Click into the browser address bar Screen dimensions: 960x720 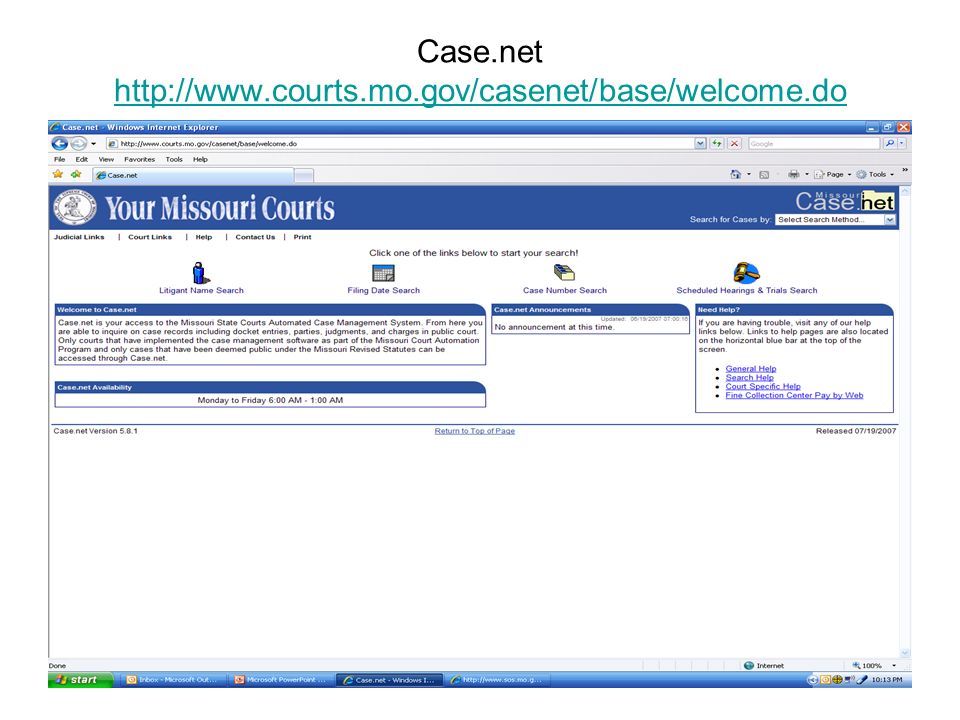[400, 143]
